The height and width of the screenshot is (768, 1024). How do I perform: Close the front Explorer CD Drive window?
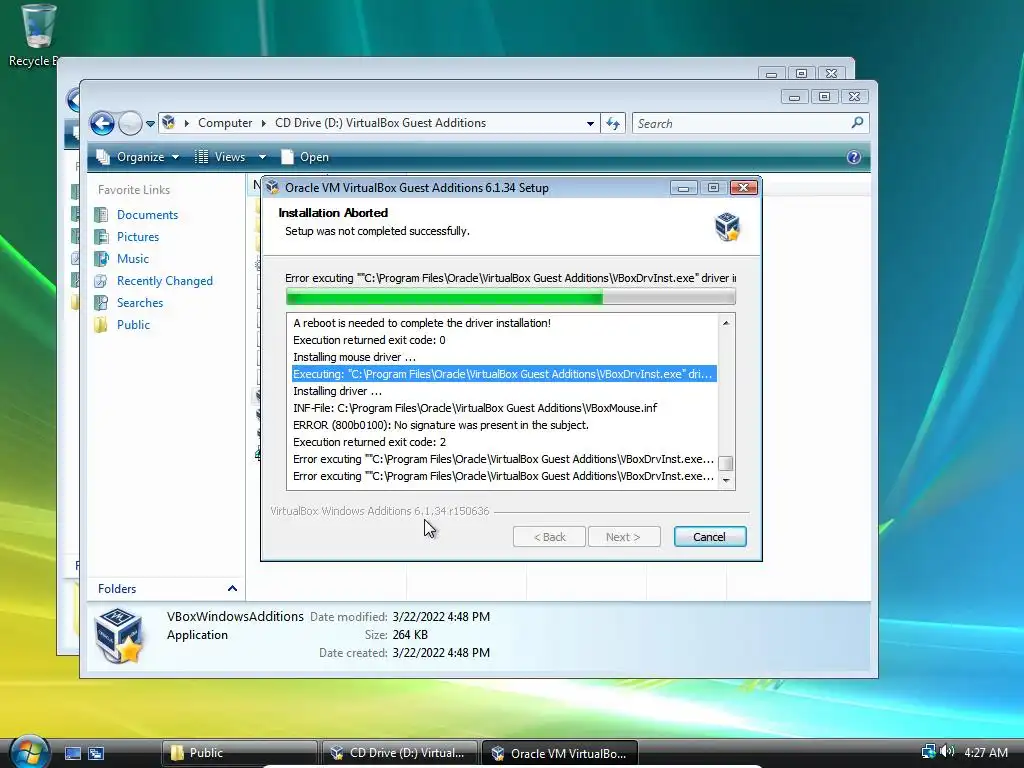[x=854, y=97]
